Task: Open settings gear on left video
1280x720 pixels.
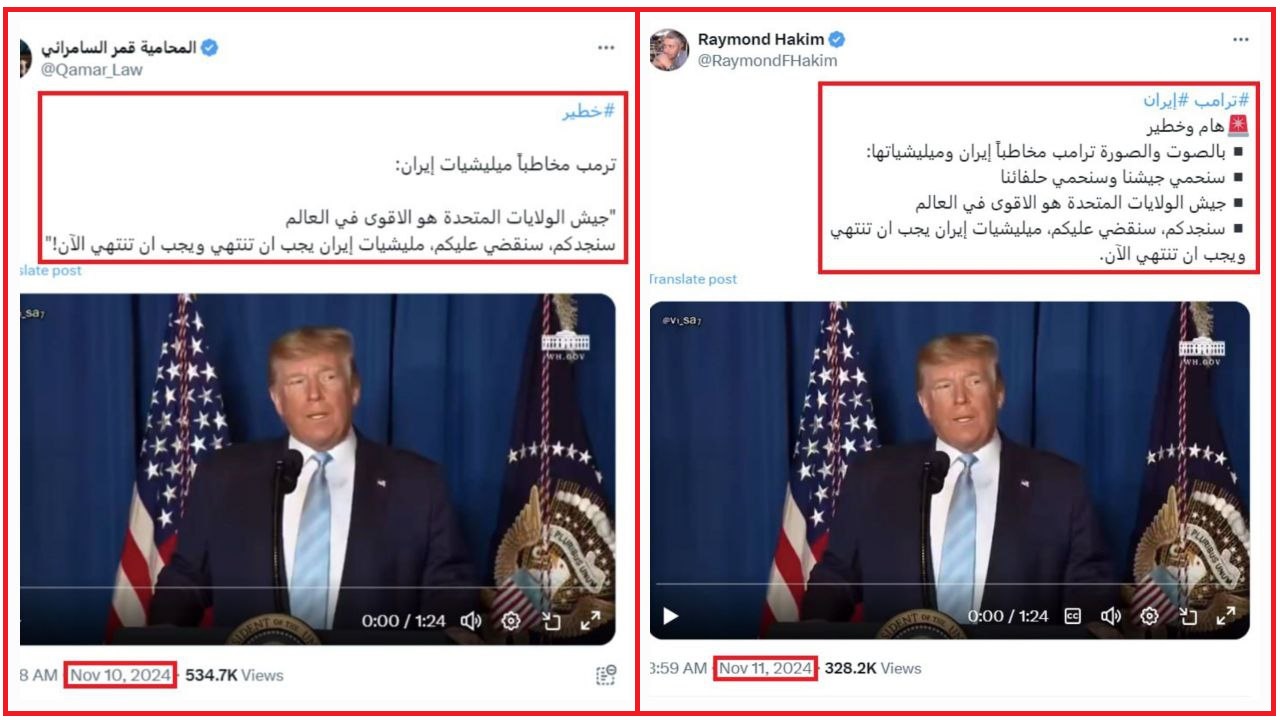Action: click(x=511, y=621)
